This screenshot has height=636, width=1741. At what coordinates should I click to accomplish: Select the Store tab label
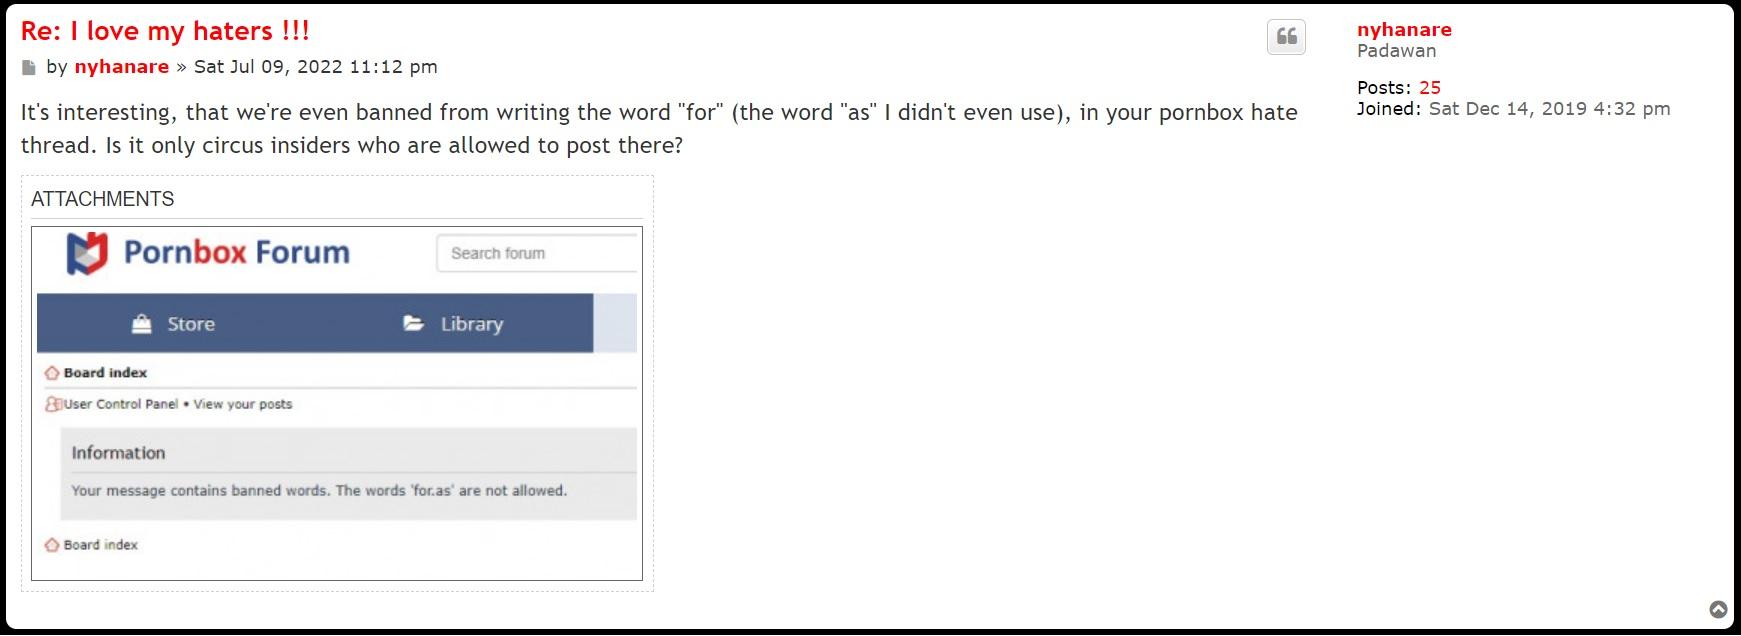pyautogui.click(x=191, y=324)
